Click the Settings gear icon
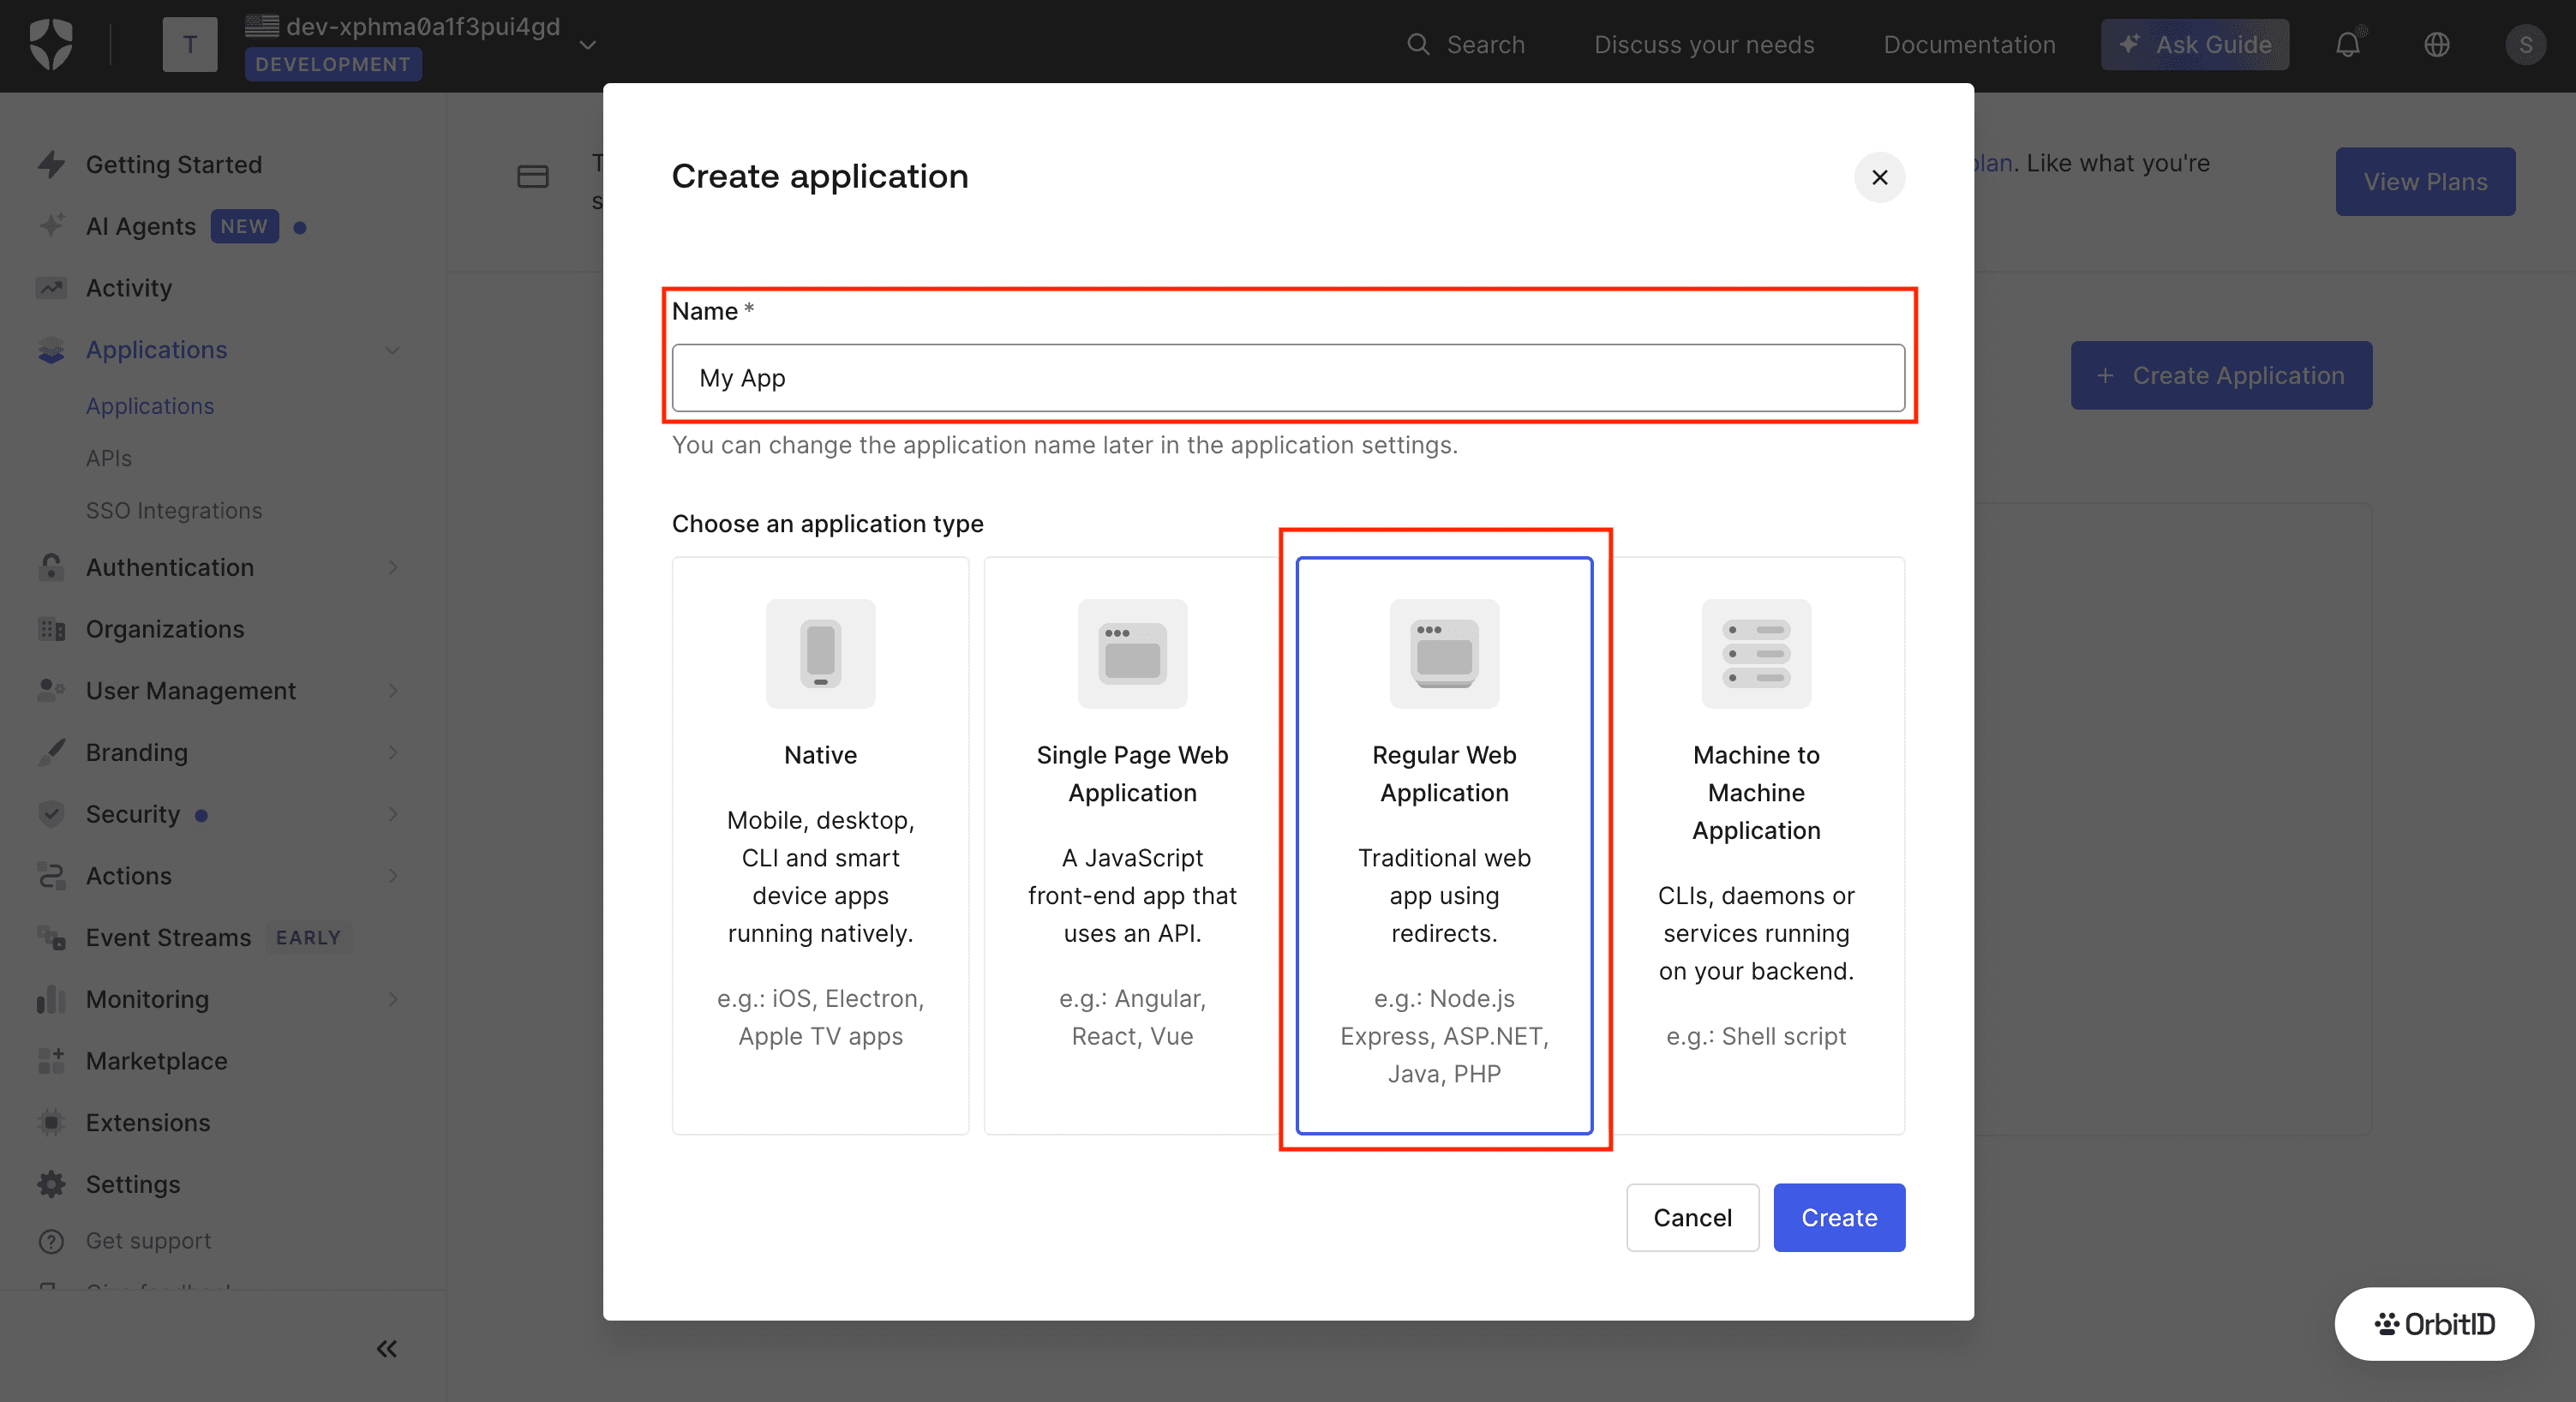Screen dimensions: 2576x1402 point(51,1184)
